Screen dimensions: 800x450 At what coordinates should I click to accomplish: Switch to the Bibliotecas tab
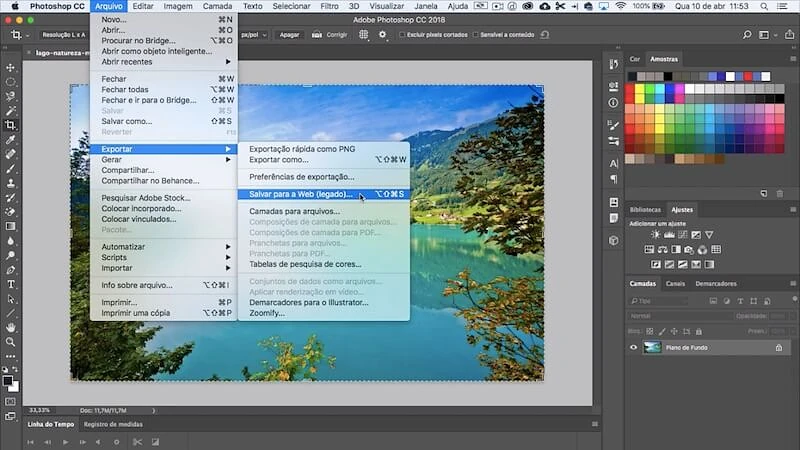coord(645,210)
